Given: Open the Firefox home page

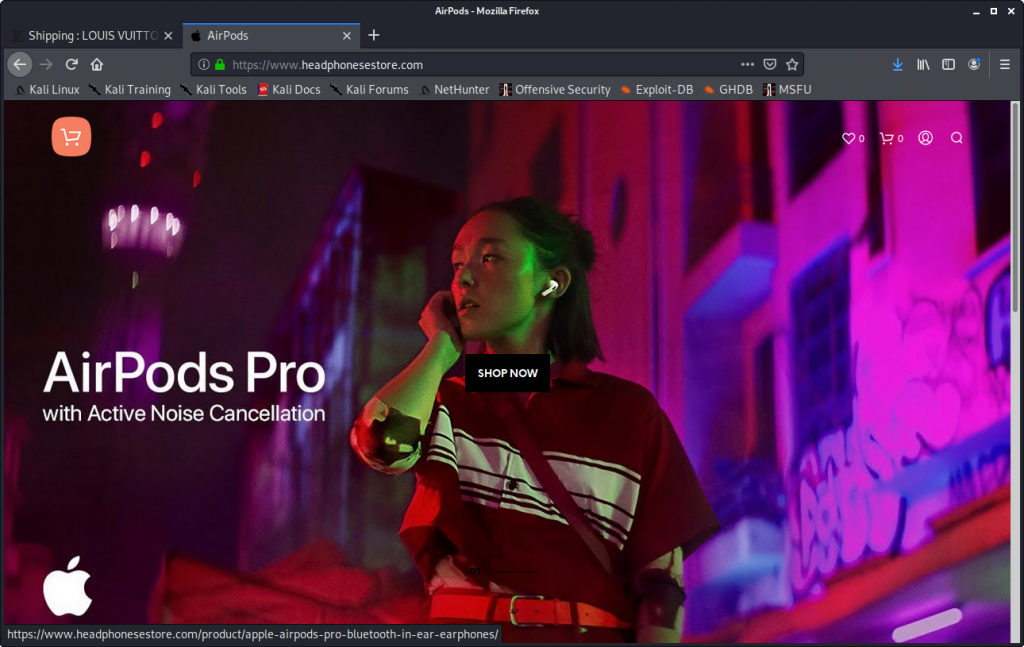Looking at the screenshot, I should click(97, 64).
